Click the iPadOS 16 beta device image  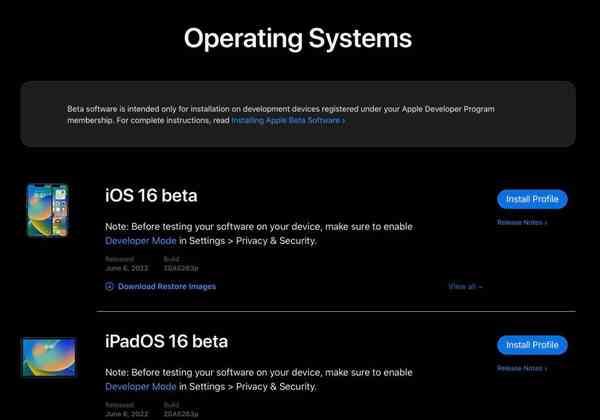pyautogui.click(x=48, y=357)
